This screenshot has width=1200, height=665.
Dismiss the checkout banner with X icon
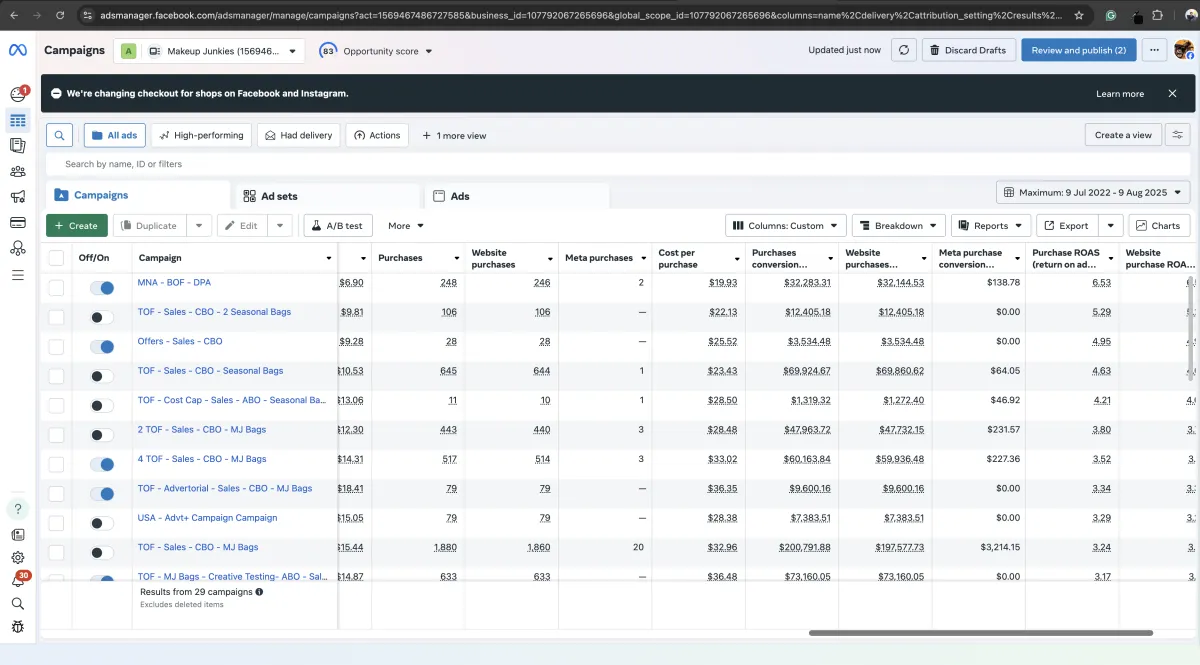[x=1172, y=93]
